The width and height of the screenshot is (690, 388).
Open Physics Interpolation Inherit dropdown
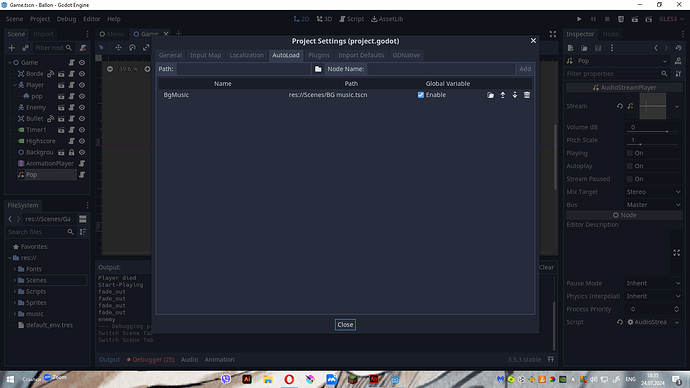tap(653, 296)
